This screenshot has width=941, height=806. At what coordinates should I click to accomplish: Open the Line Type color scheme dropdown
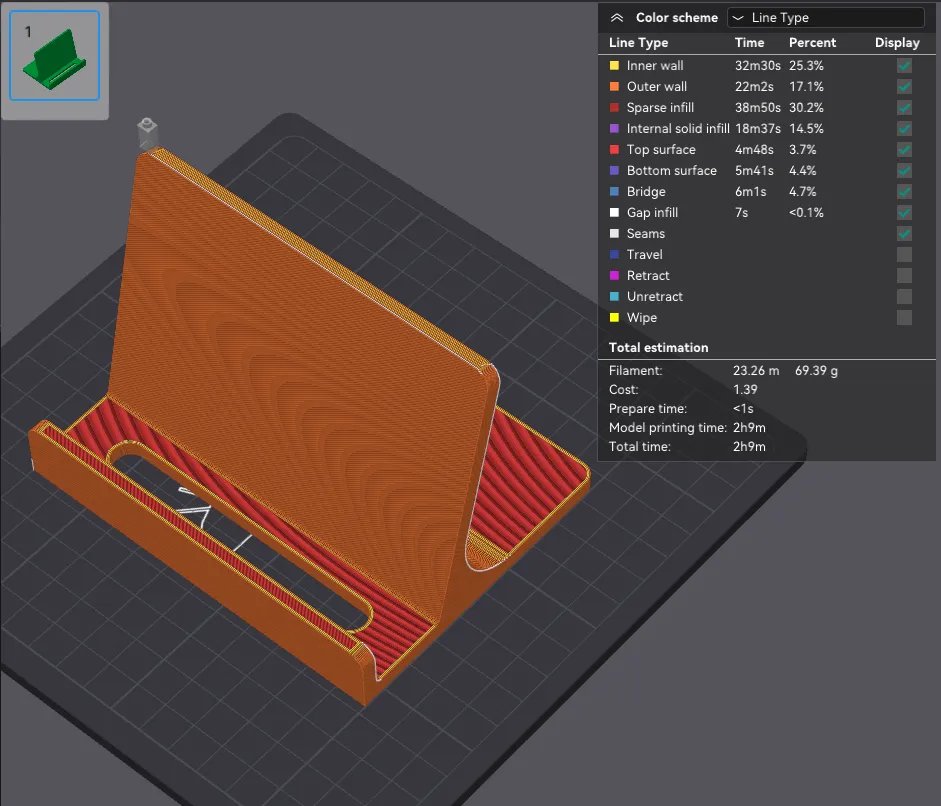(826, 18)
